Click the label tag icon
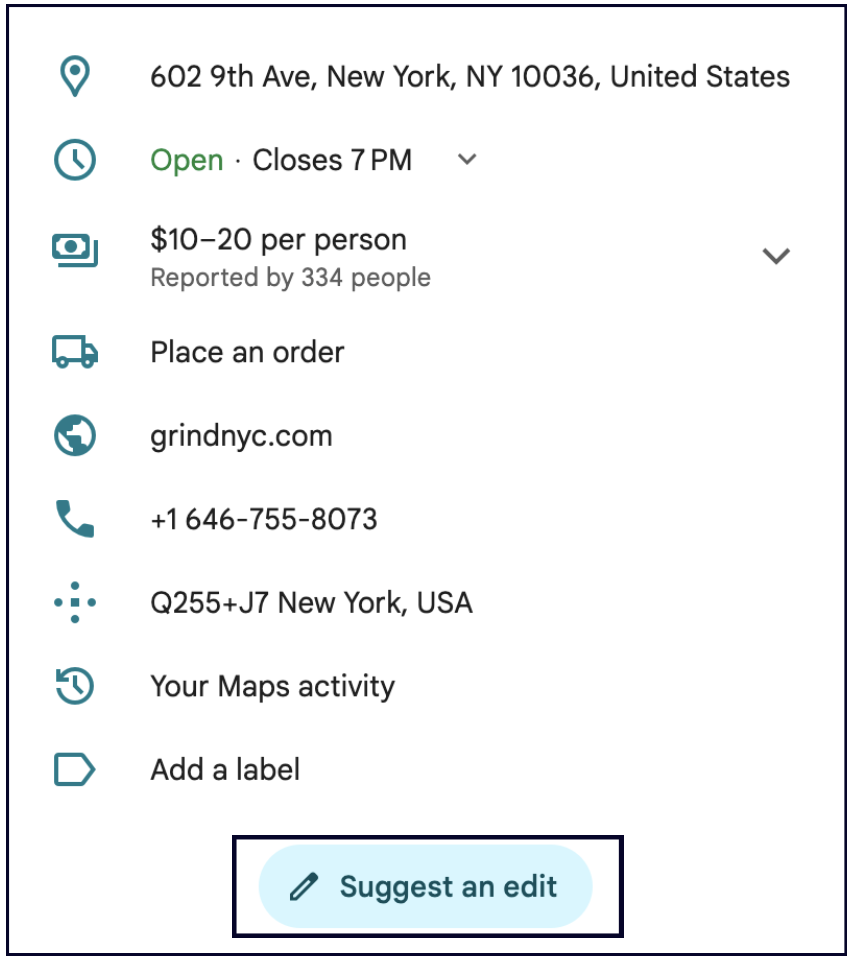This screenshot has height=960, width=852. tap(75, 770)
